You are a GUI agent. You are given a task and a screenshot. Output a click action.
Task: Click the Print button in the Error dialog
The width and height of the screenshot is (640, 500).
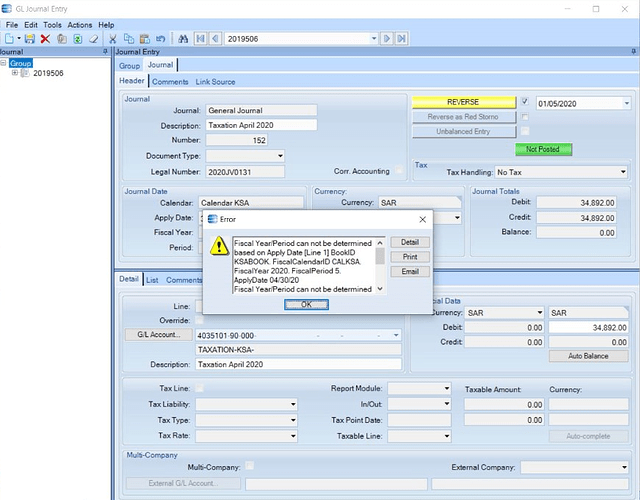[410, 257]
